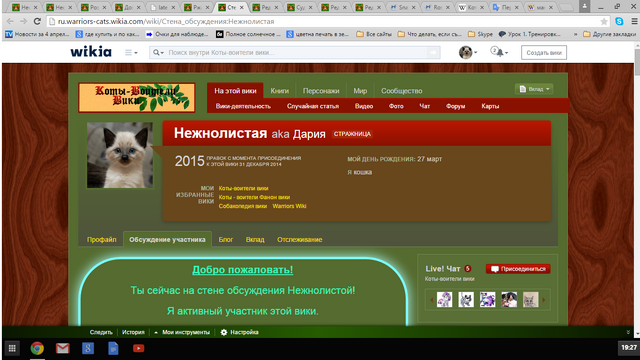
Task: Show previous chat users with left arrow
Action: click(x=431, y=300)
